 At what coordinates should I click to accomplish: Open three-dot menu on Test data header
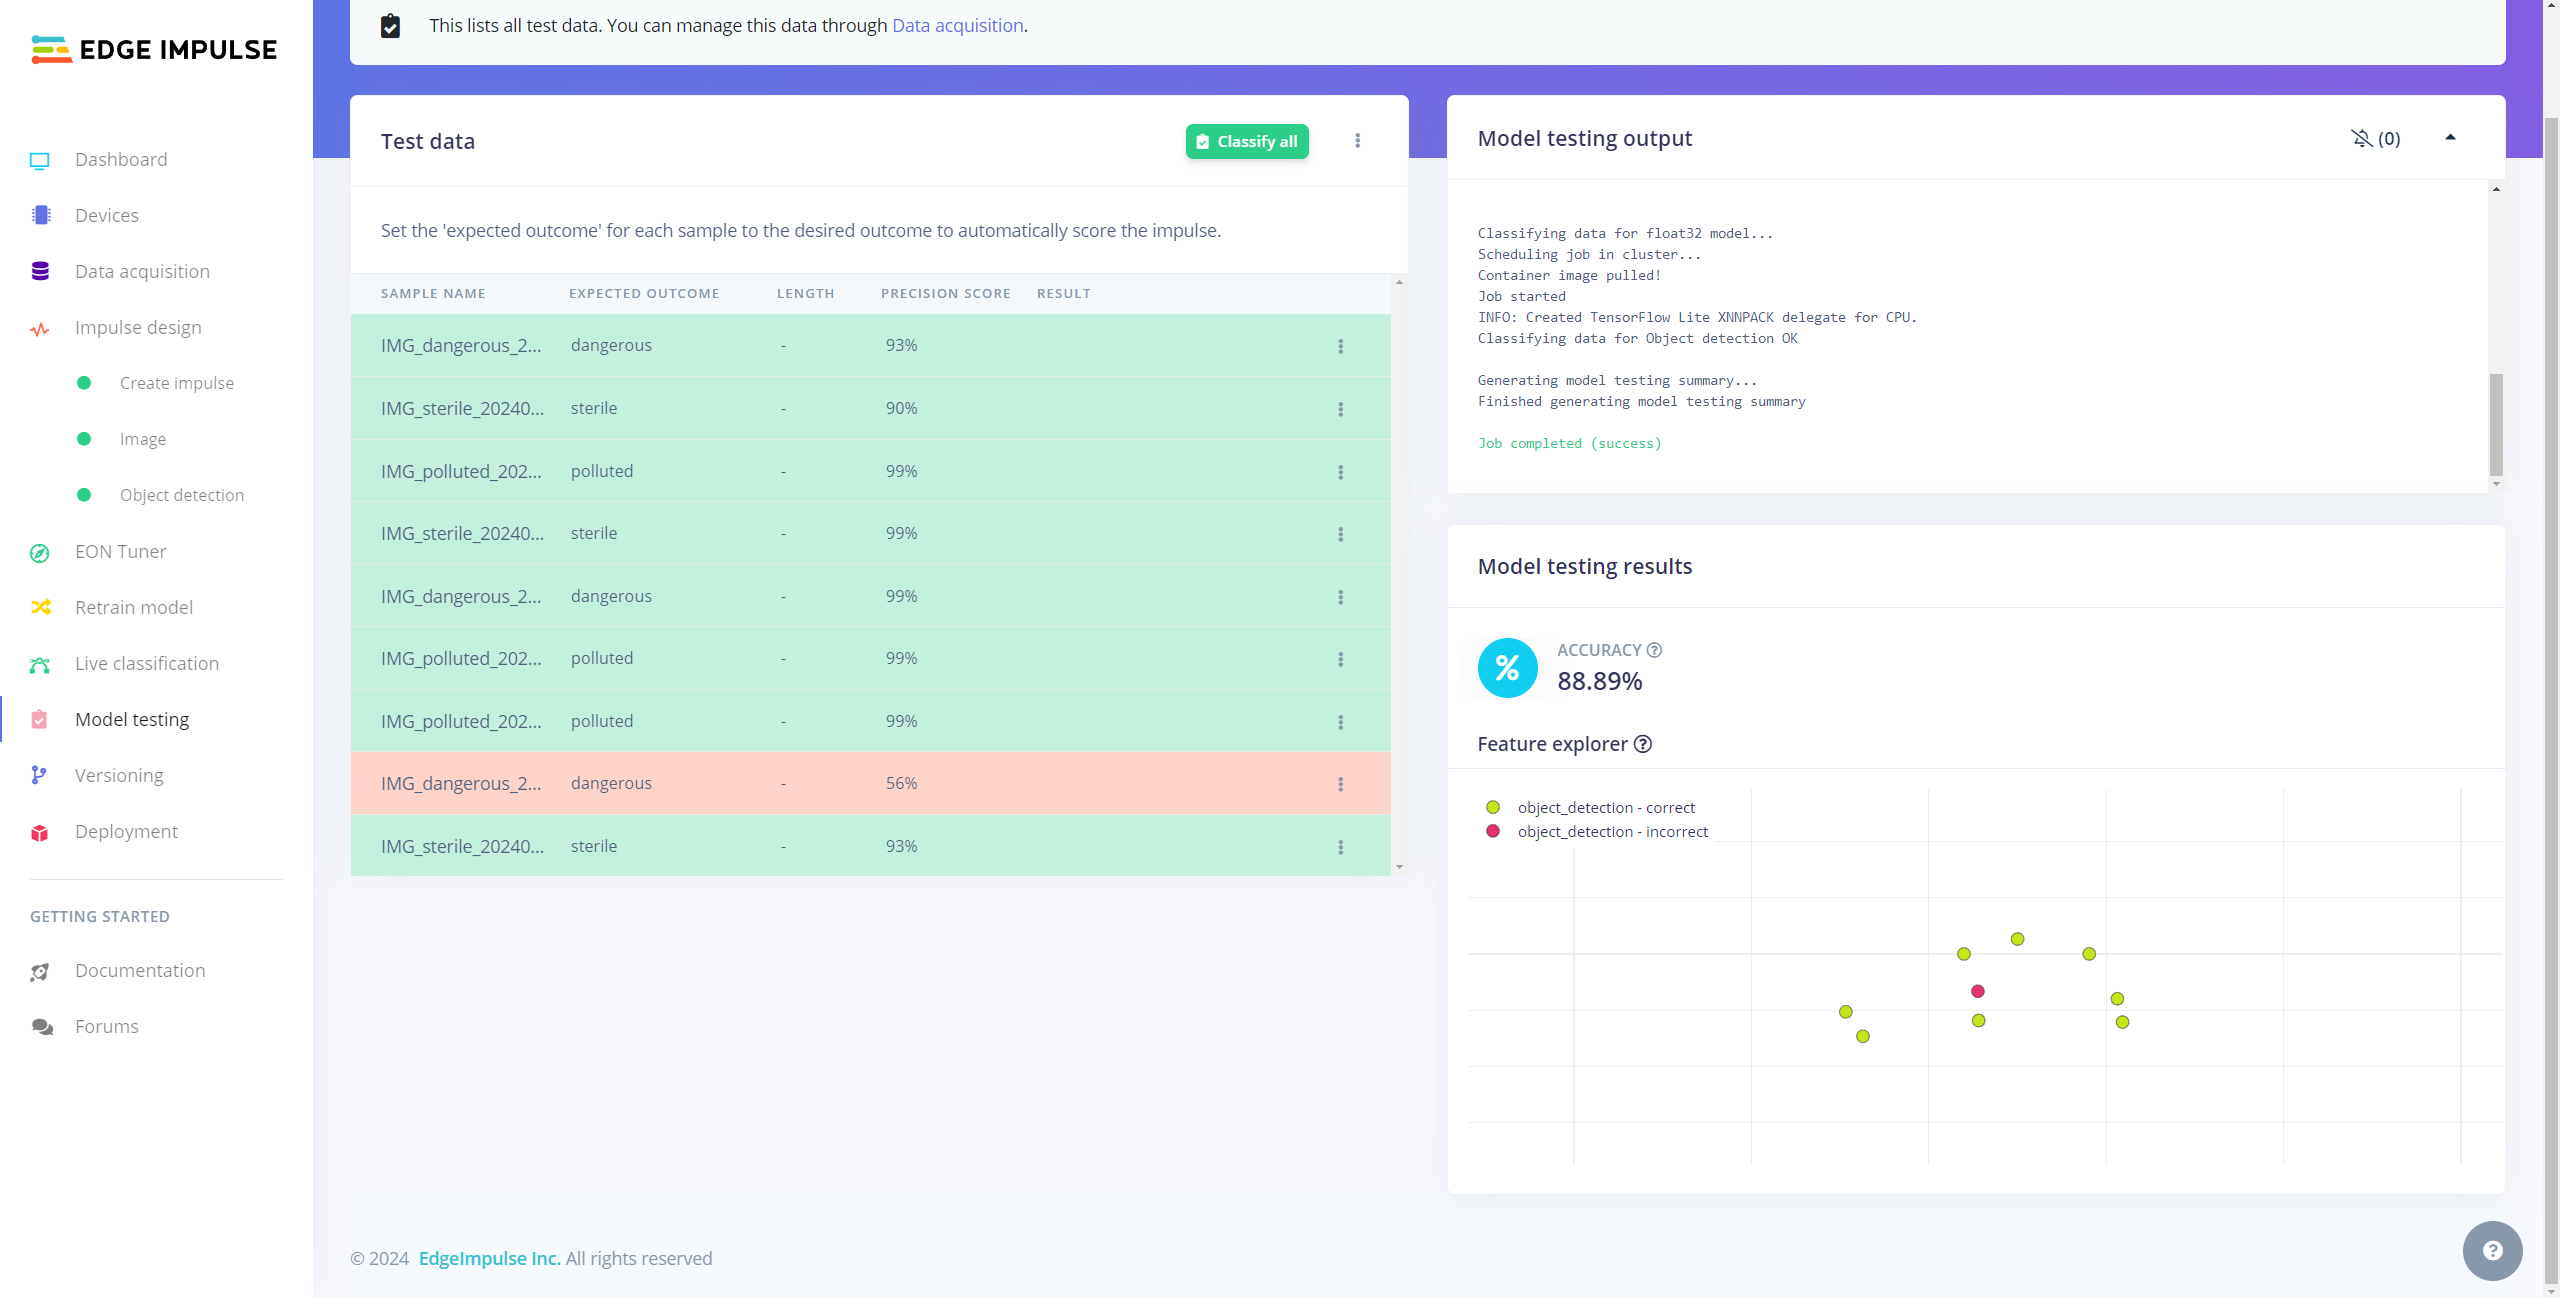(1357, 141)
